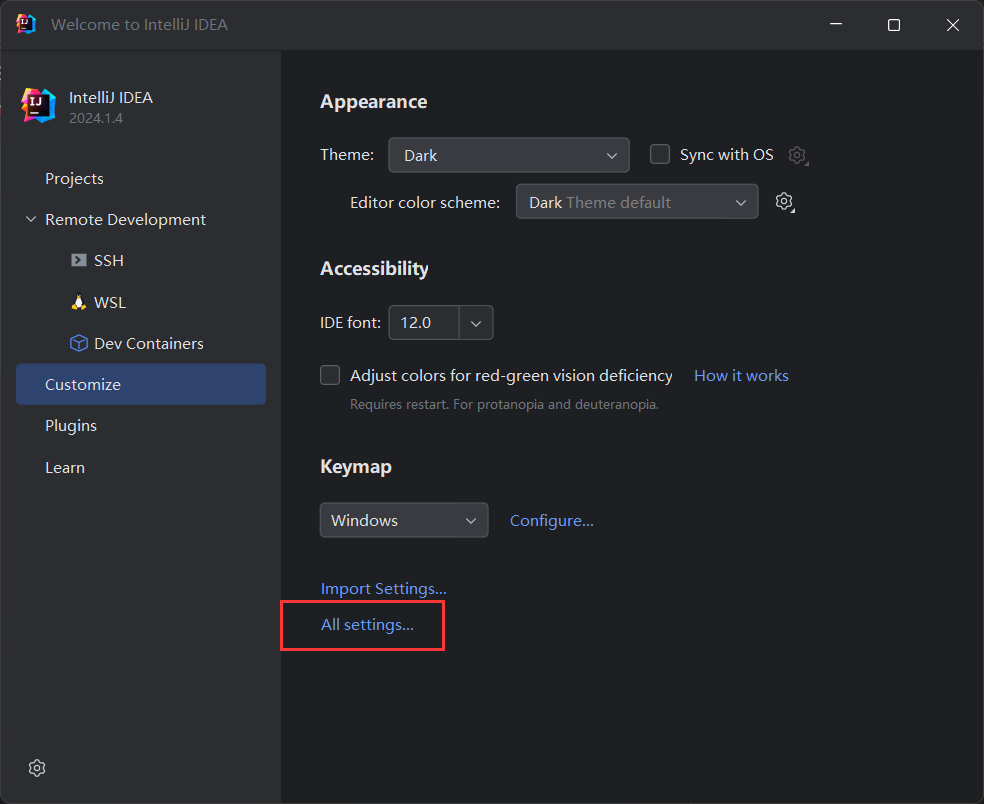Click the Configure... keymap link
The image size is (984, 804).
tap(552, 521)
